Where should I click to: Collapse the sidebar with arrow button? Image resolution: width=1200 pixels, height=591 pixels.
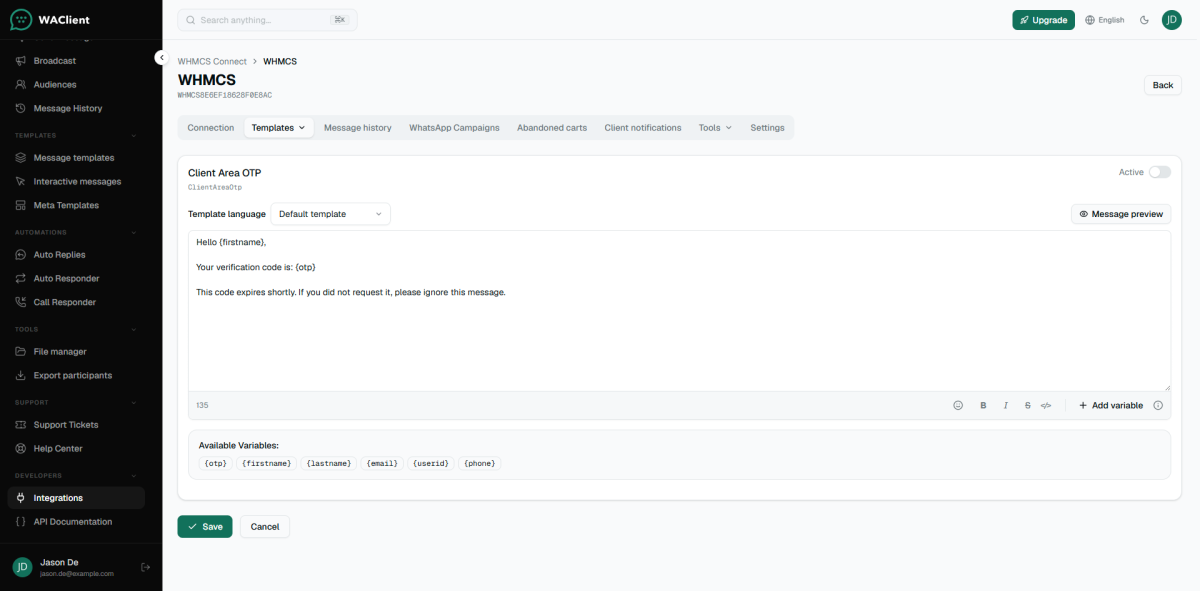161,58
